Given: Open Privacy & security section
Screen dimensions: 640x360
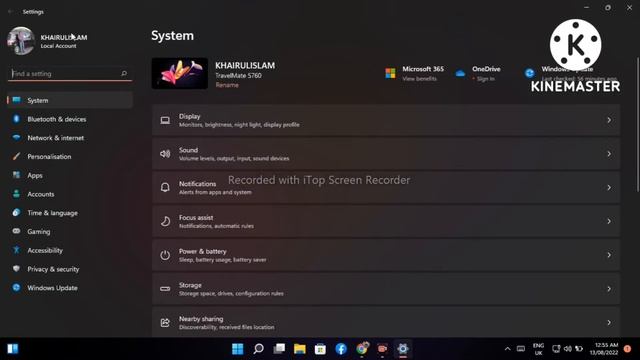Looking at the screenshot, I should [x=70, y=269].
